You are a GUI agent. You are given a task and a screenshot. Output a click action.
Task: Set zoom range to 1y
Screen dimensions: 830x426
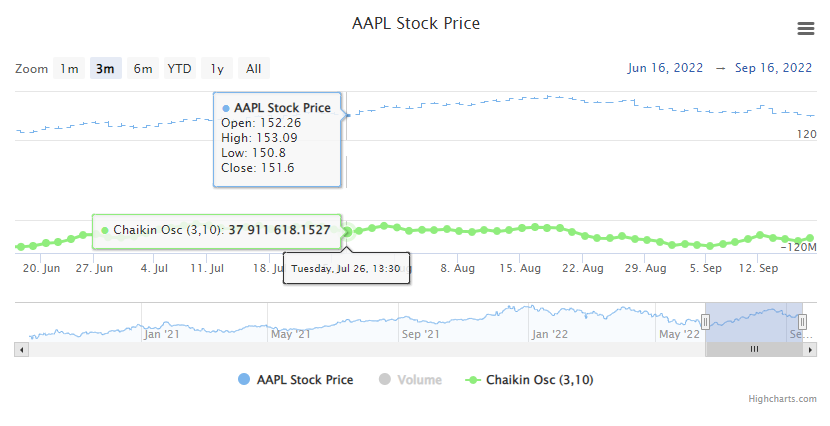coord(217,69)
